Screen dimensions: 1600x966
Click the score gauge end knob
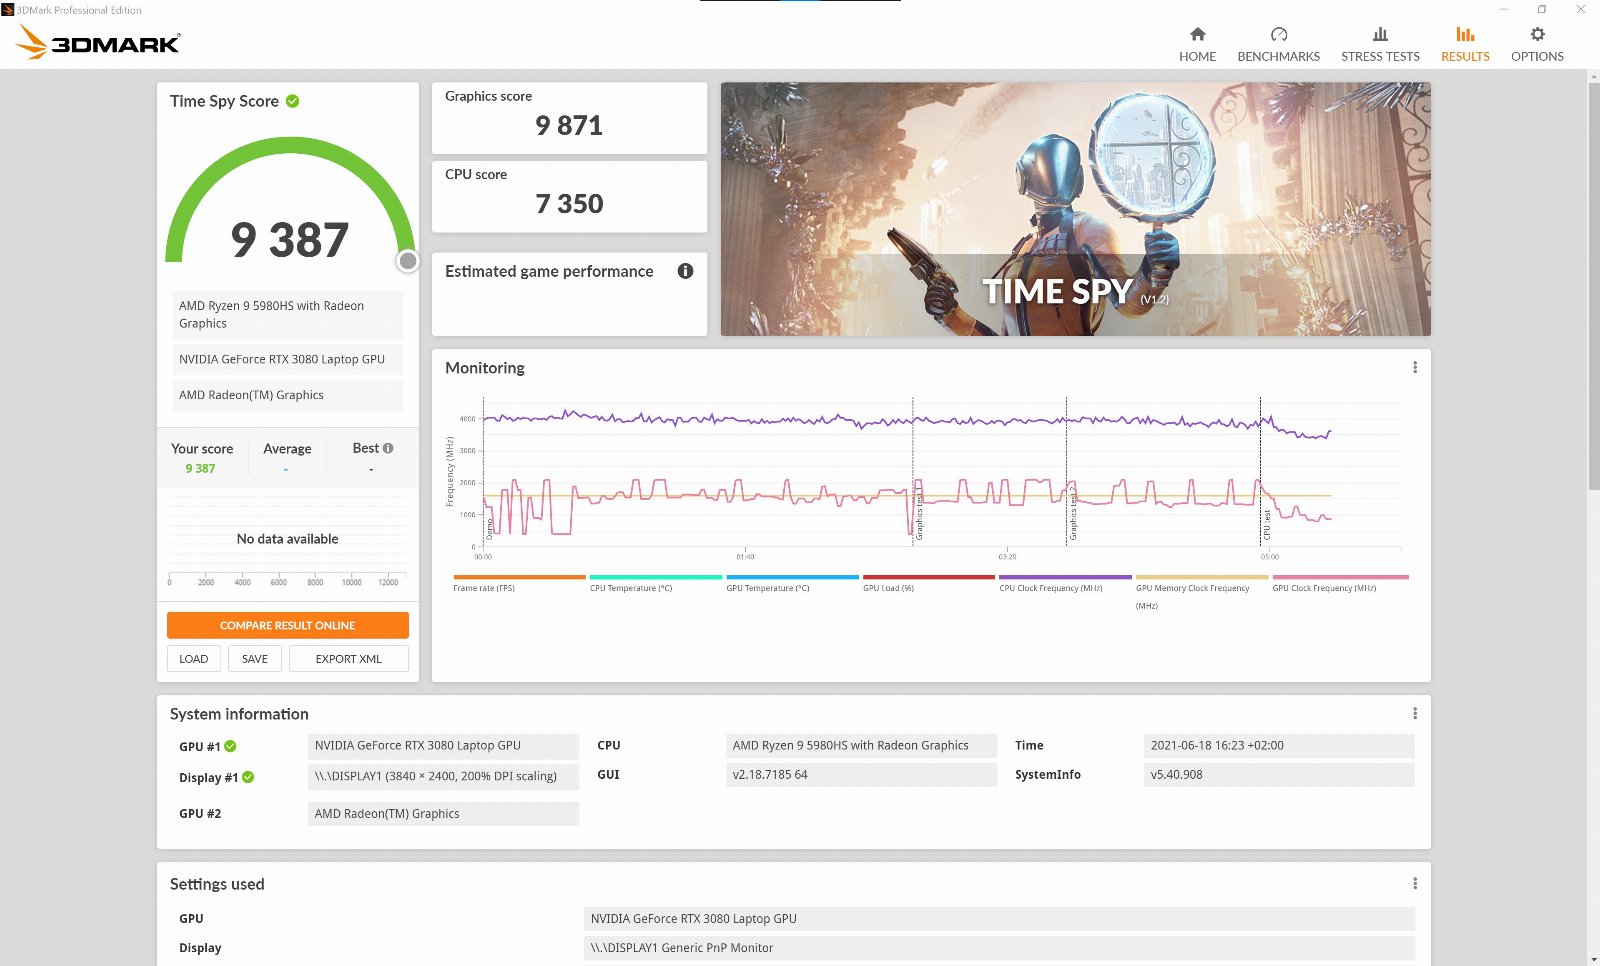click(408, 261)
